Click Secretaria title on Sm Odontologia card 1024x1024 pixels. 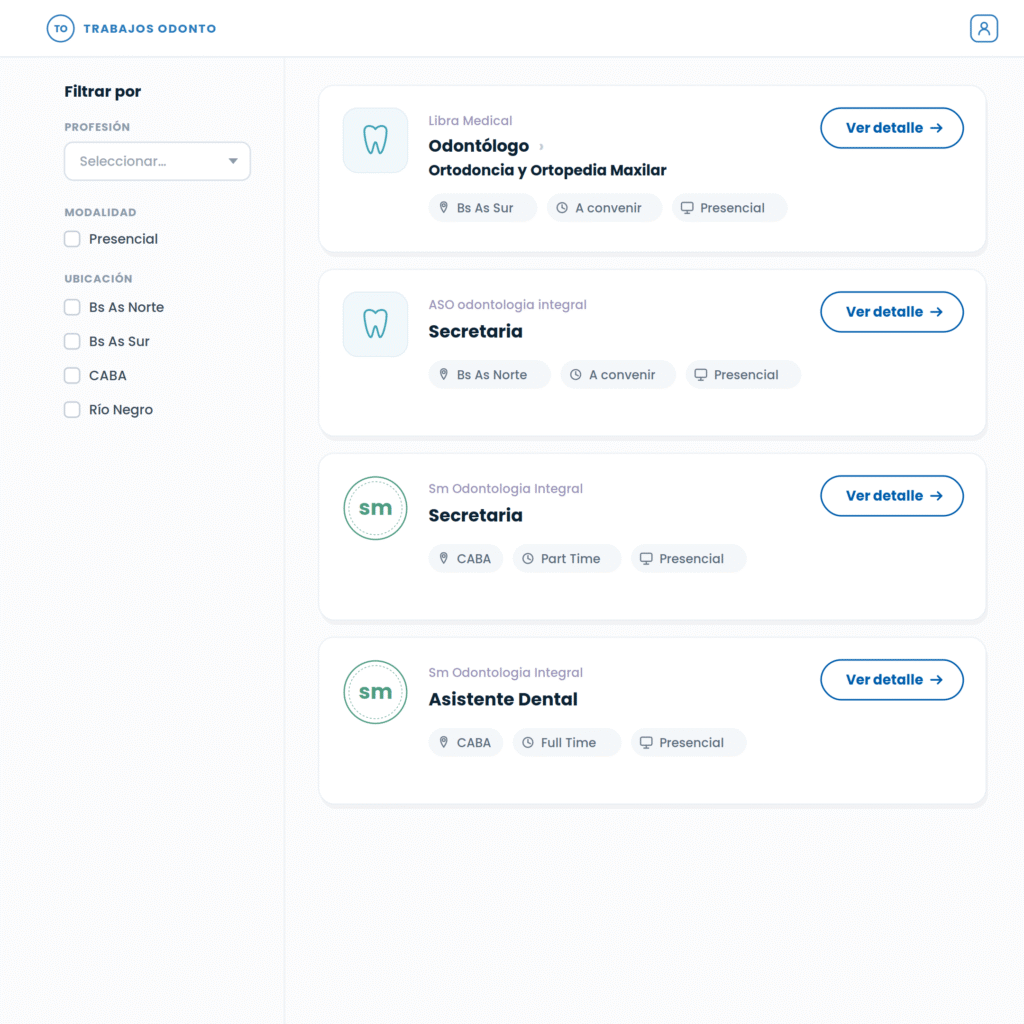[475, 515]
